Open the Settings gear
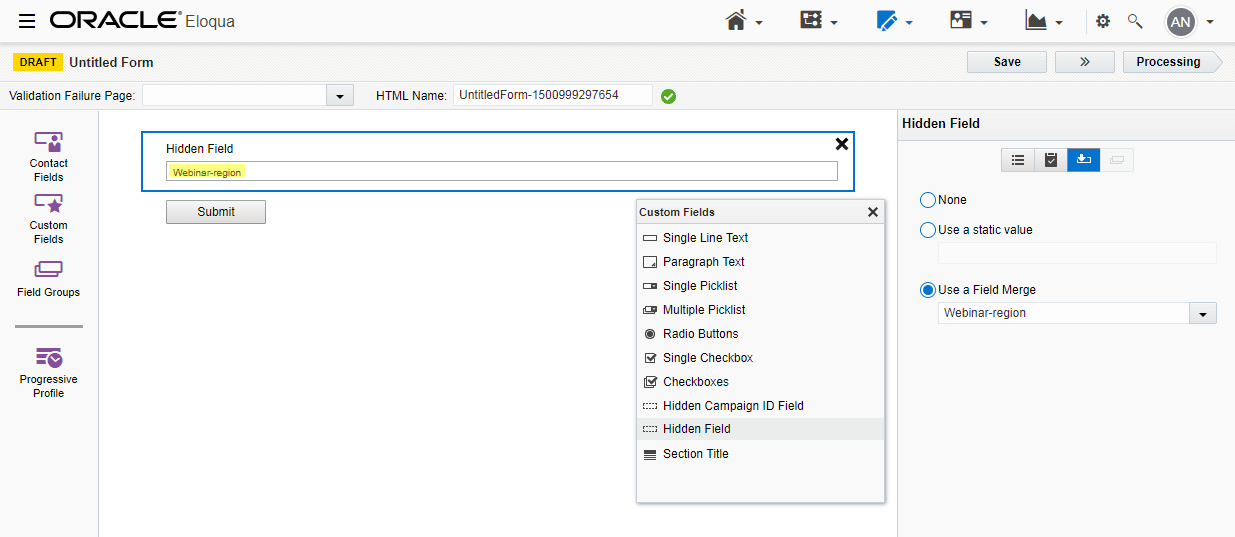 pos(1103,21)
